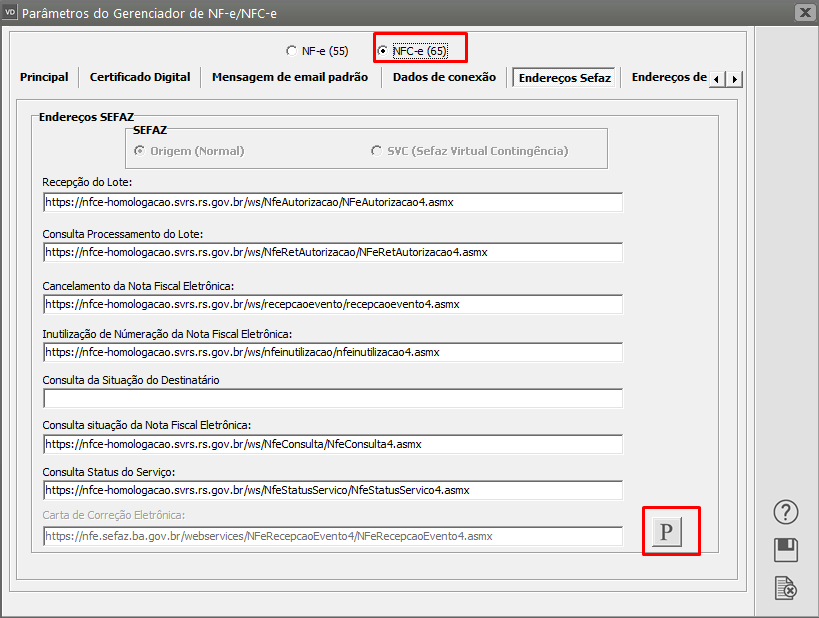Click the Consulta situação da Nota Fiscal field

tap(333, 444)
